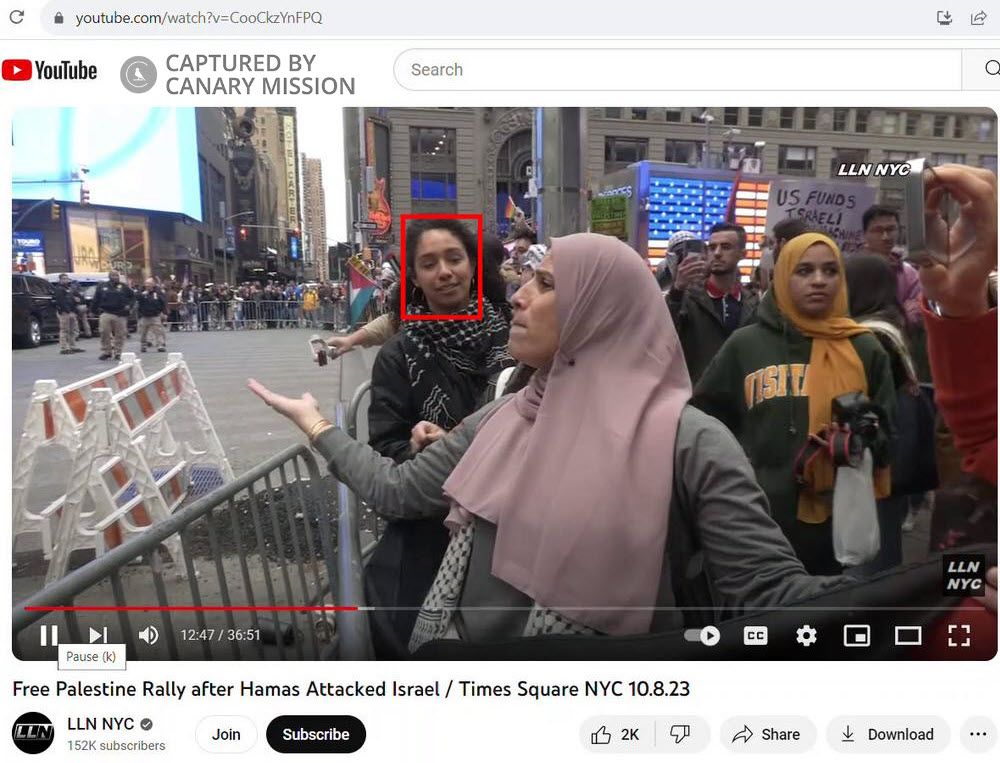Image resolution: width=1000 pixels, height=763 pixels.
Task: Subscribe to the LLN NYC channel
Action: coord(316,734)
